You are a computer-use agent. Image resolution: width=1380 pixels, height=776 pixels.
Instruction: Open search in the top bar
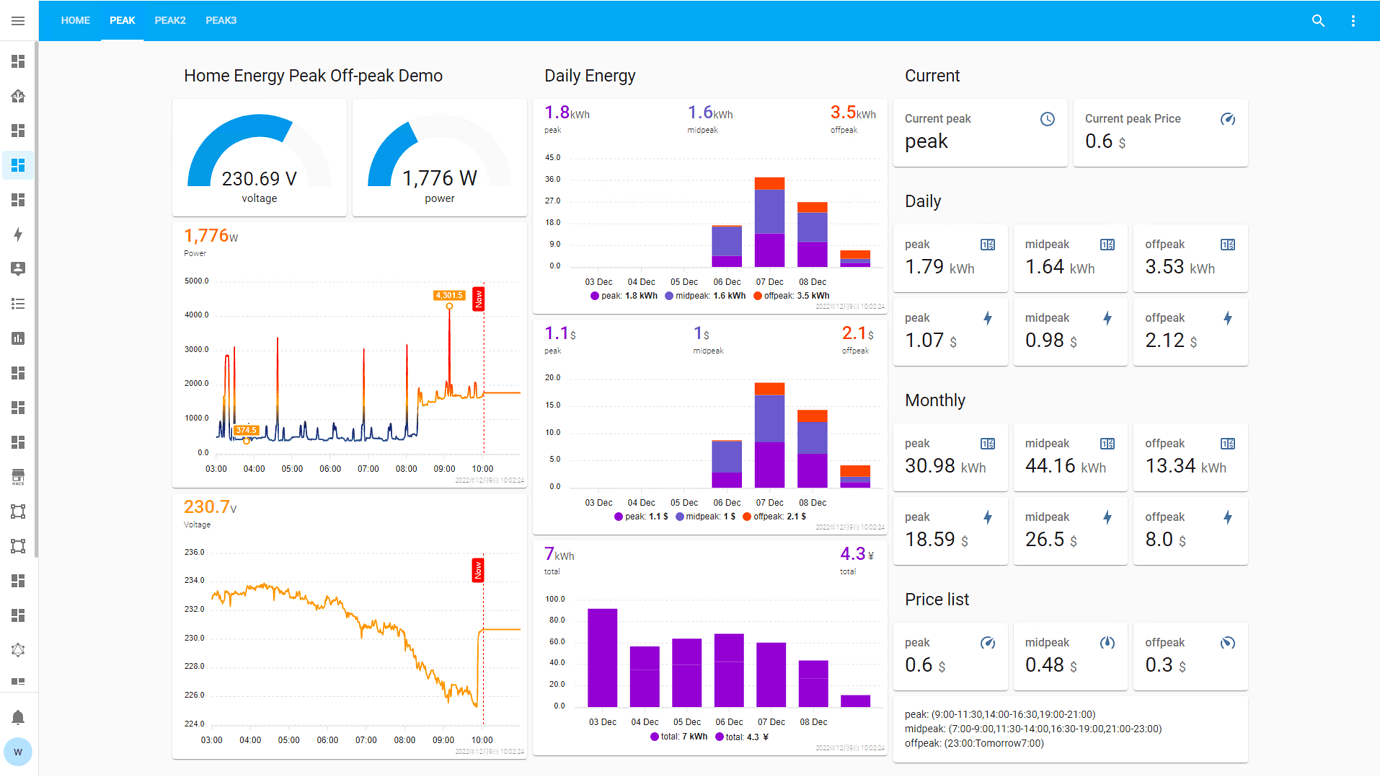pyautogui.click(x=1318, y=20)
